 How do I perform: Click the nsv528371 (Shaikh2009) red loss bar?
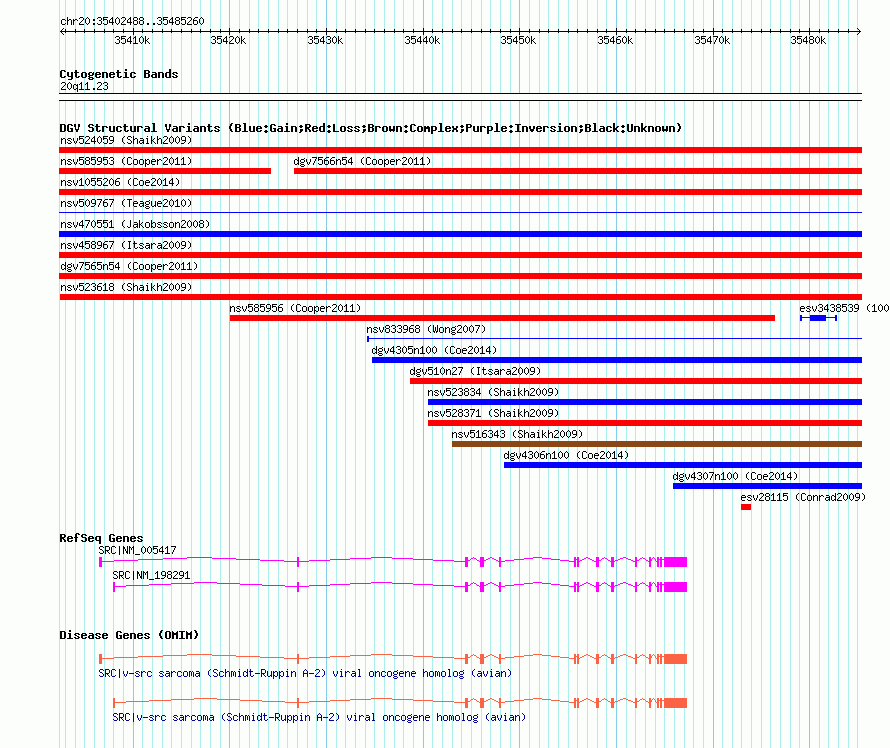(x=645, y=423)
